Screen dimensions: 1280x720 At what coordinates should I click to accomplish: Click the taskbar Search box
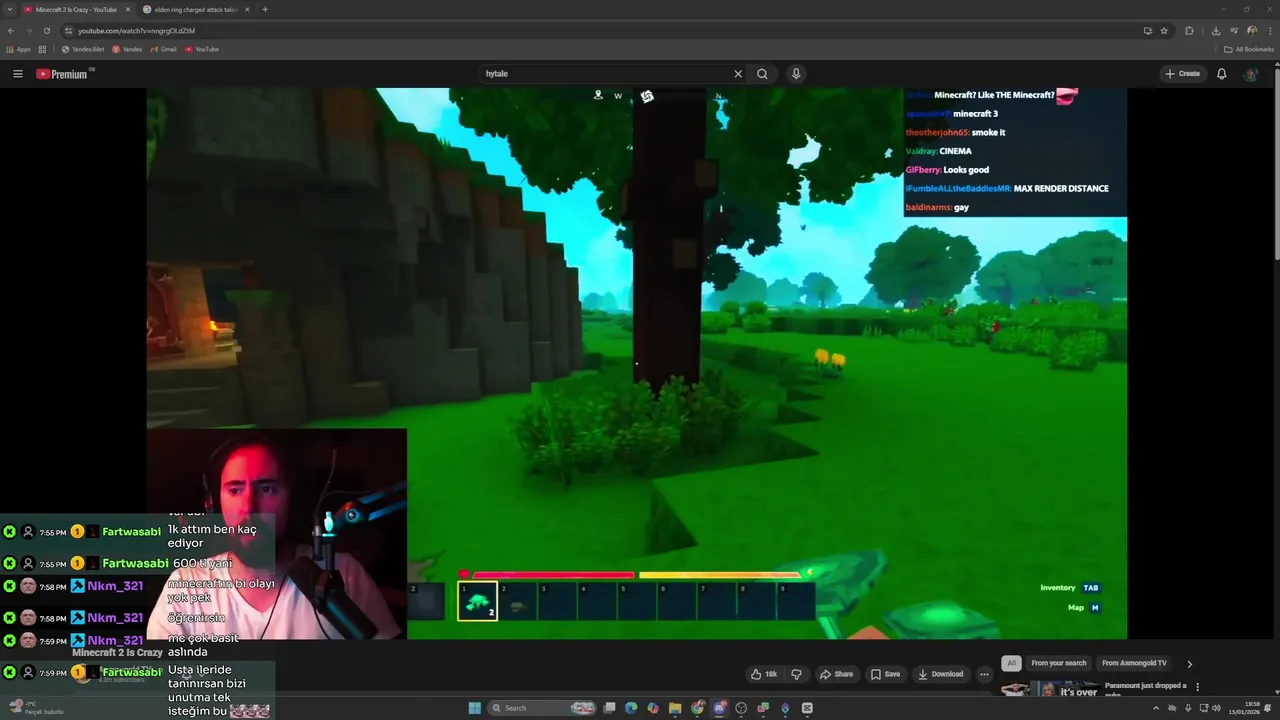[543, 708]
